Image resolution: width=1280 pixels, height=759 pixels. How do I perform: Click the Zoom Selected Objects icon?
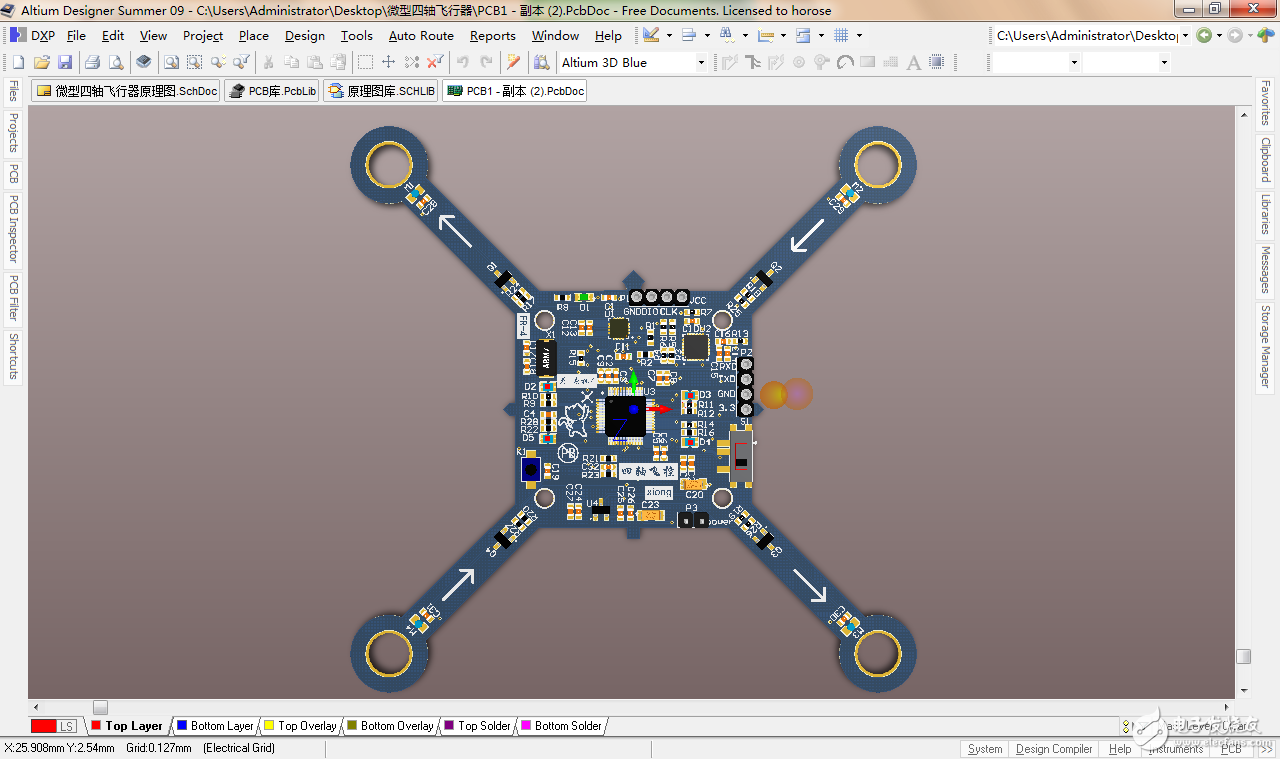218,62
